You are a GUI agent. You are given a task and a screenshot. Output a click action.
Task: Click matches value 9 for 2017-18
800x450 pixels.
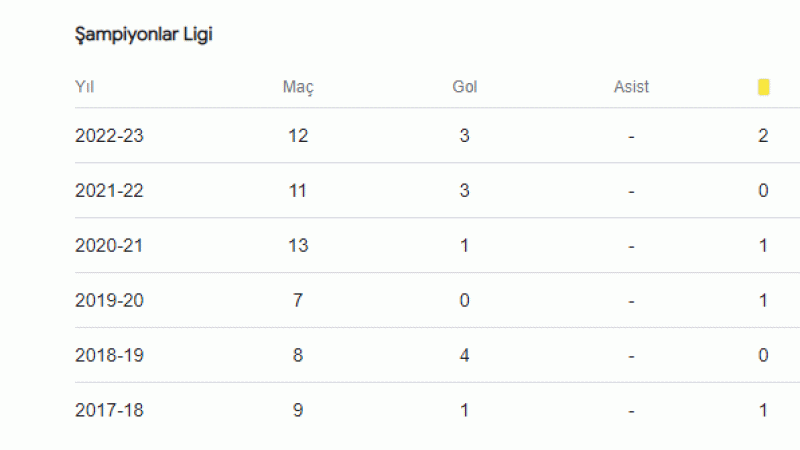click(x=298, y=410)
